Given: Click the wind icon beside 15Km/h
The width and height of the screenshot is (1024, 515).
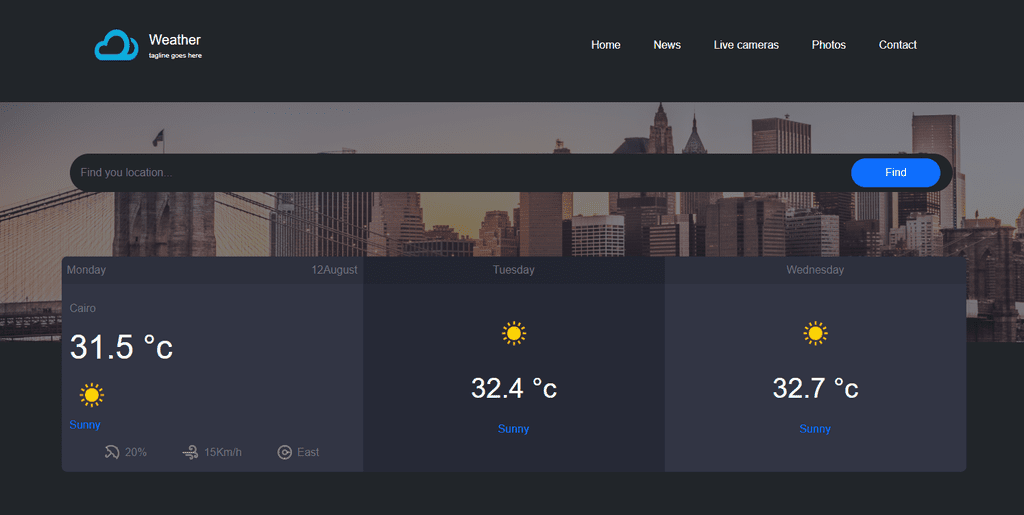Looking at the screenshot, I should (x=190, y=452).
